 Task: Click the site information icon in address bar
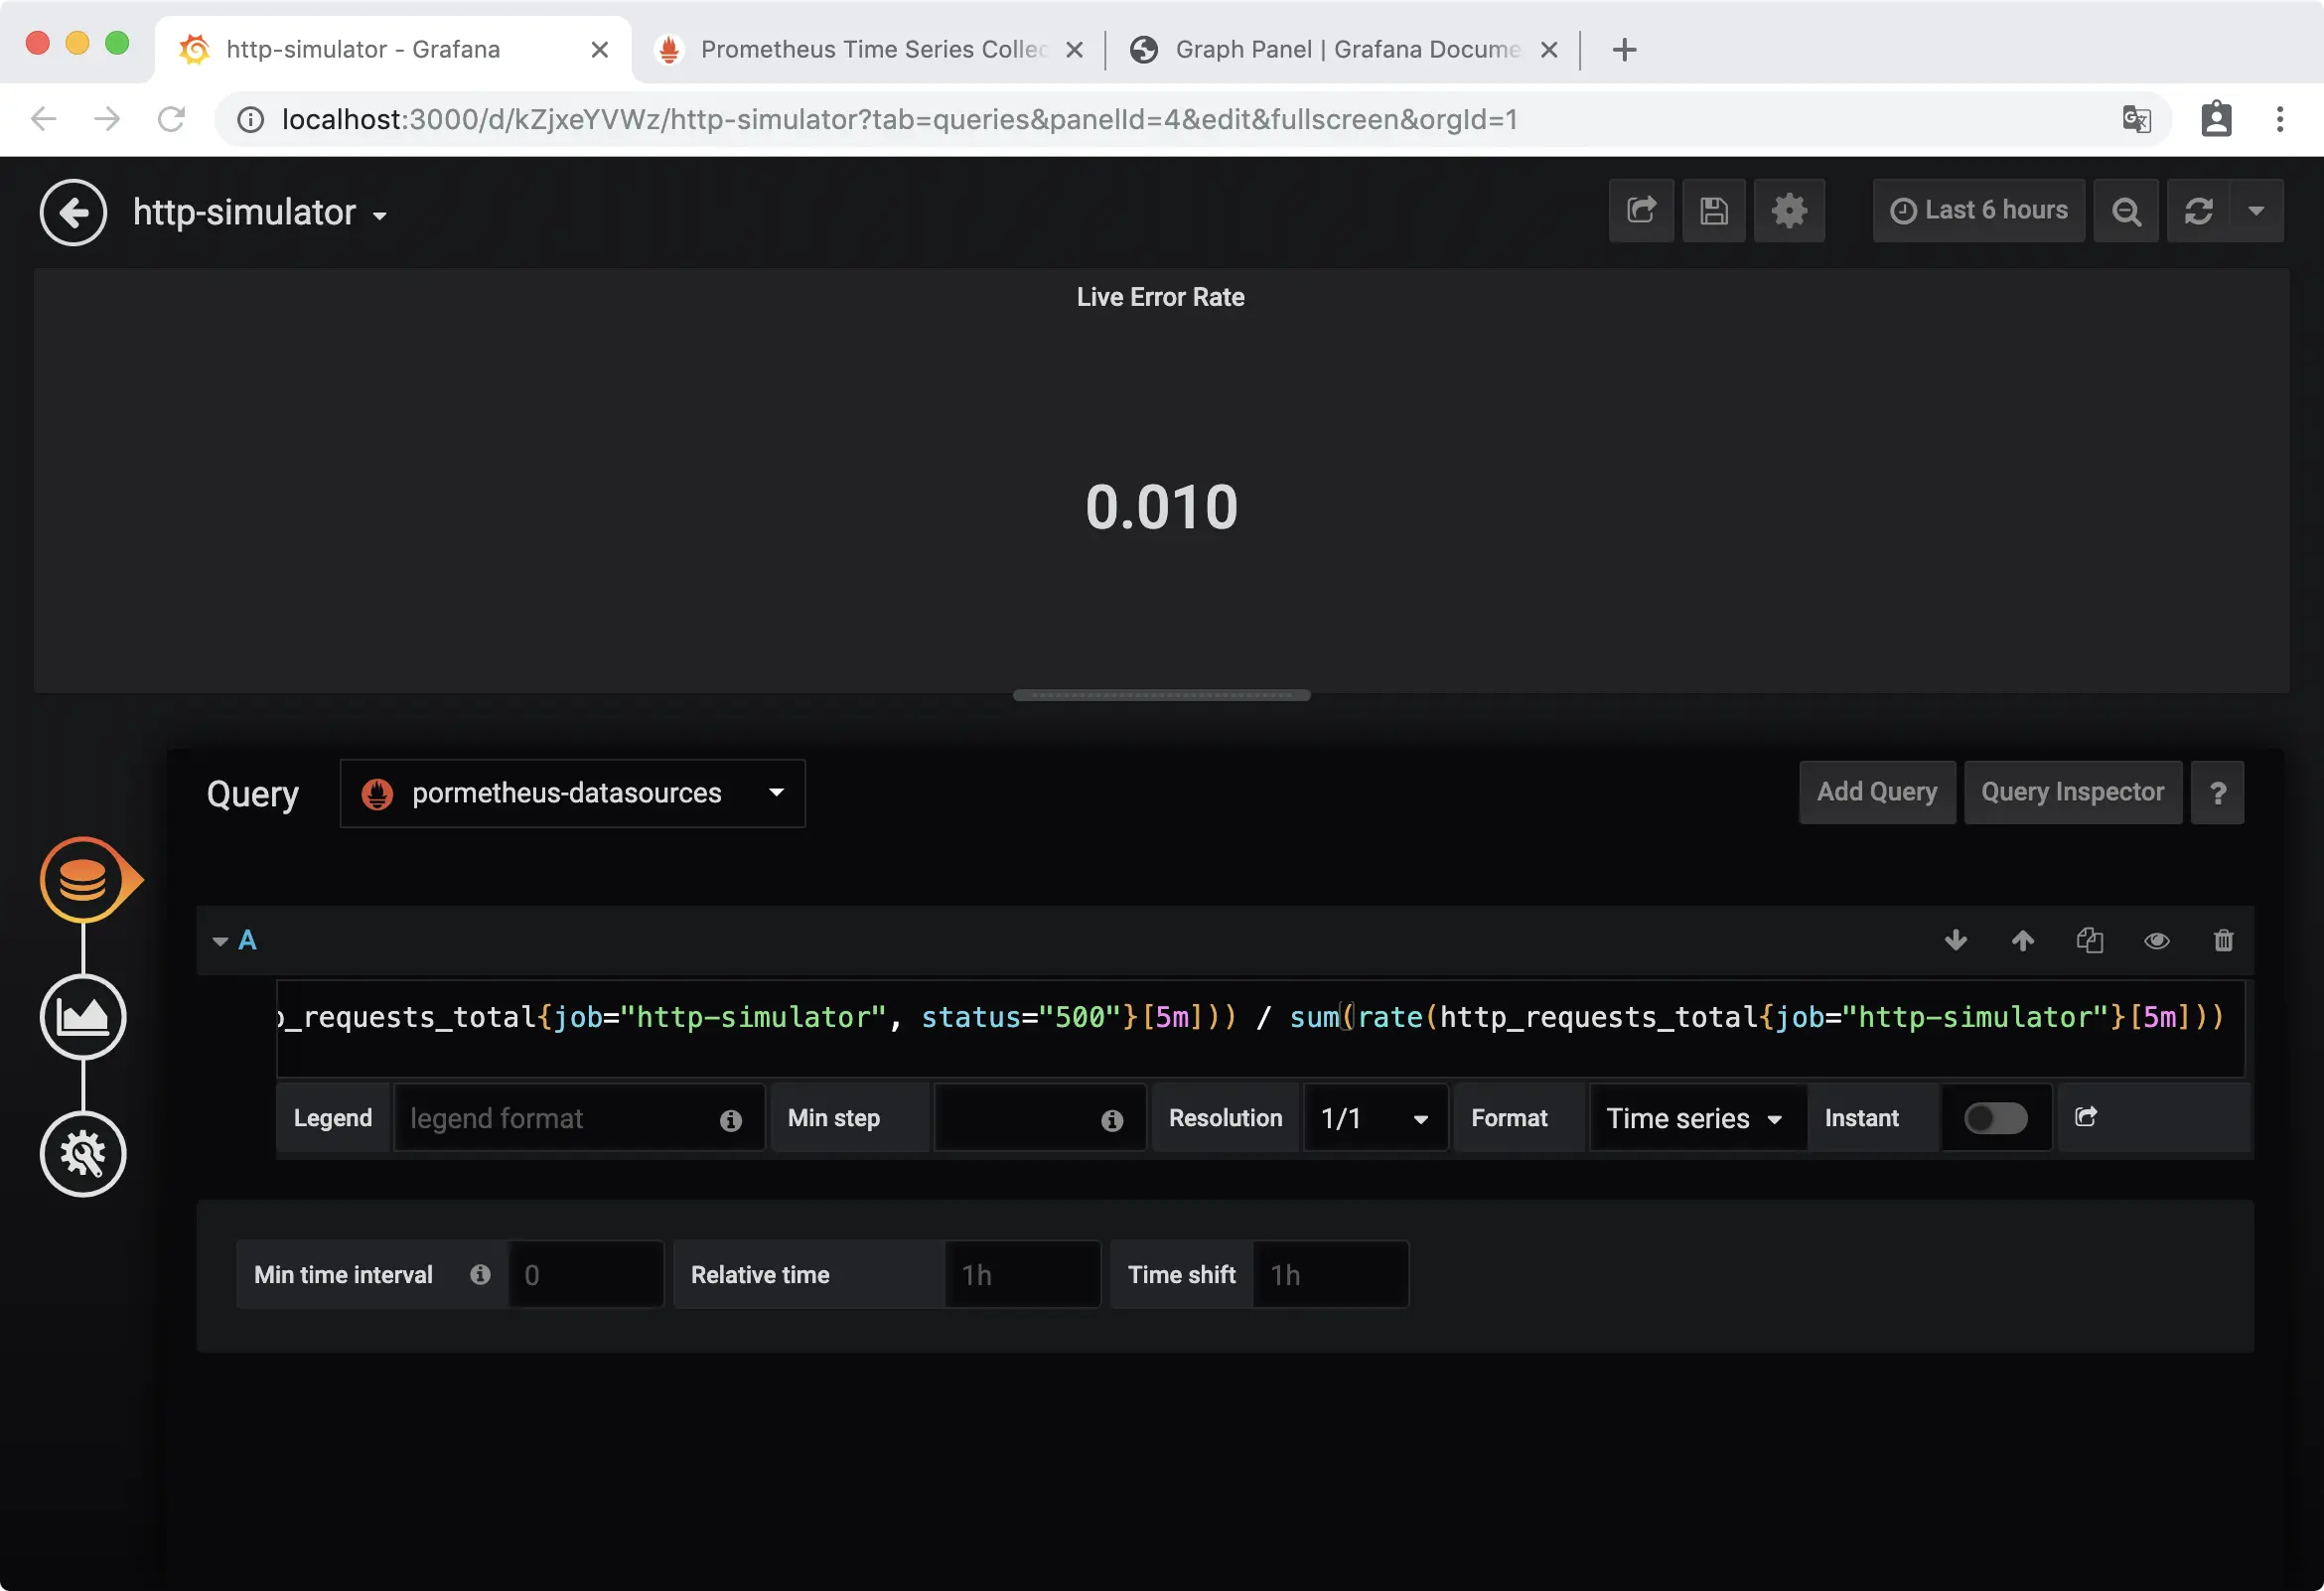click(x=250, y=119)
